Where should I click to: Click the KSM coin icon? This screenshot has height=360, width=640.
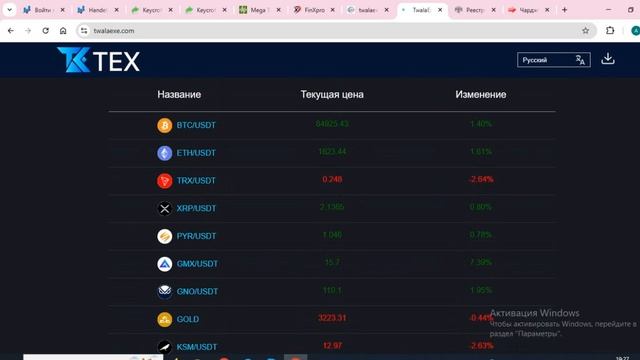(x=164, y=347)
